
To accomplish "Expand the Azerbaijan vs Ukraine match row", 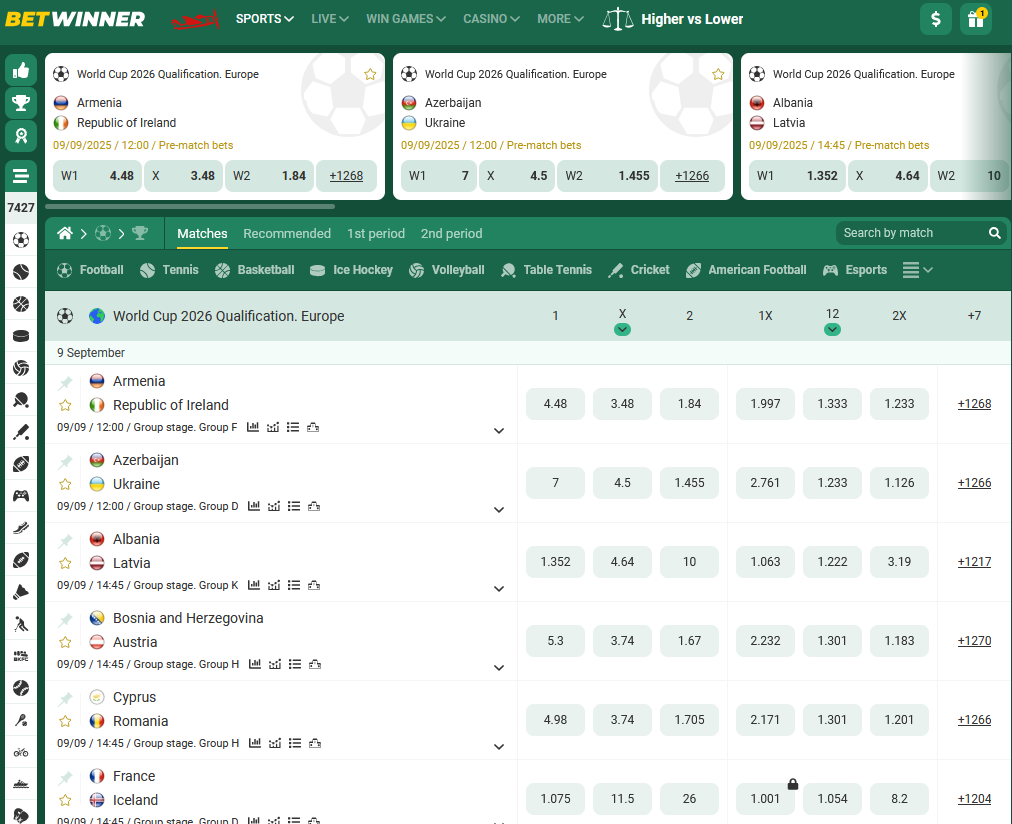I will pos(499,510).
